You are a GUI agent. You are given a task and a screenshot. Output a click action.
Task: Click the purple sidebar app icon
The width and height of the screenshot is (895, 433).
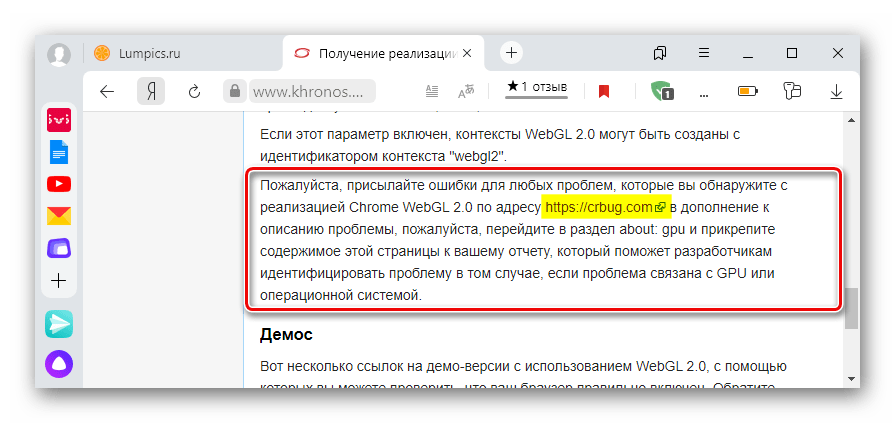58,247
